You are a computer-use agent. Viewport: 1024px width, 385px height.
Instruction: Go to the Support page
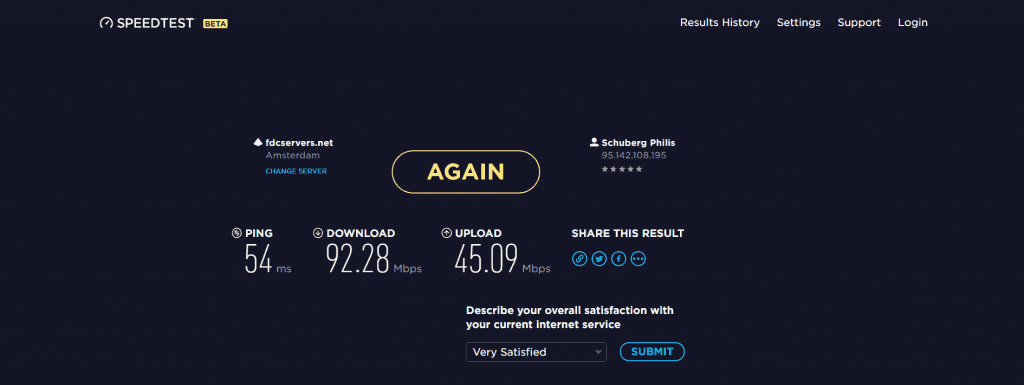[x=859, y=23]
